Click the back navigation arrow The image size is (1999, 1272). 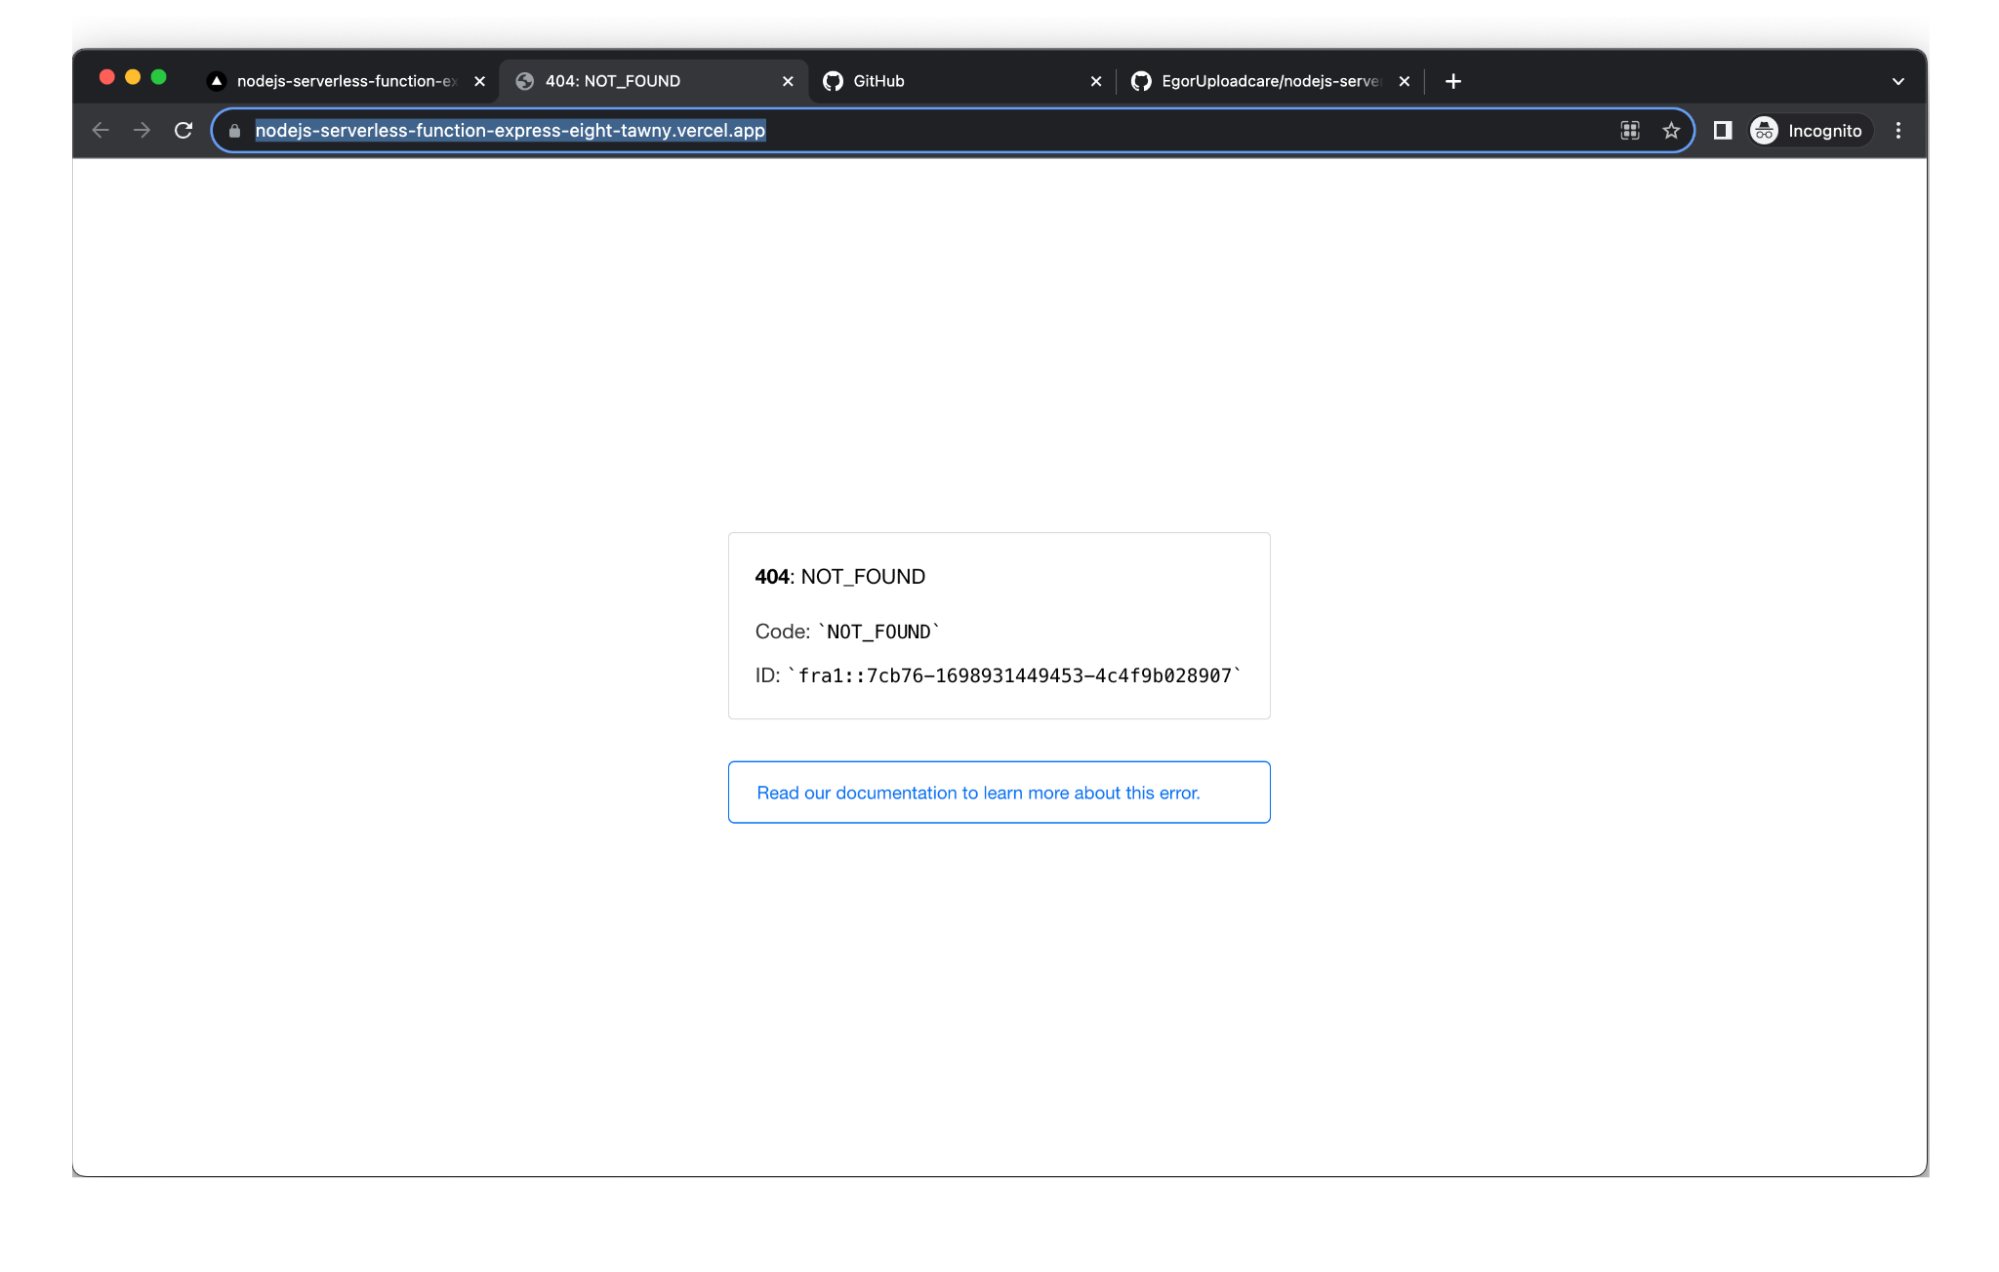pos(100,130)
